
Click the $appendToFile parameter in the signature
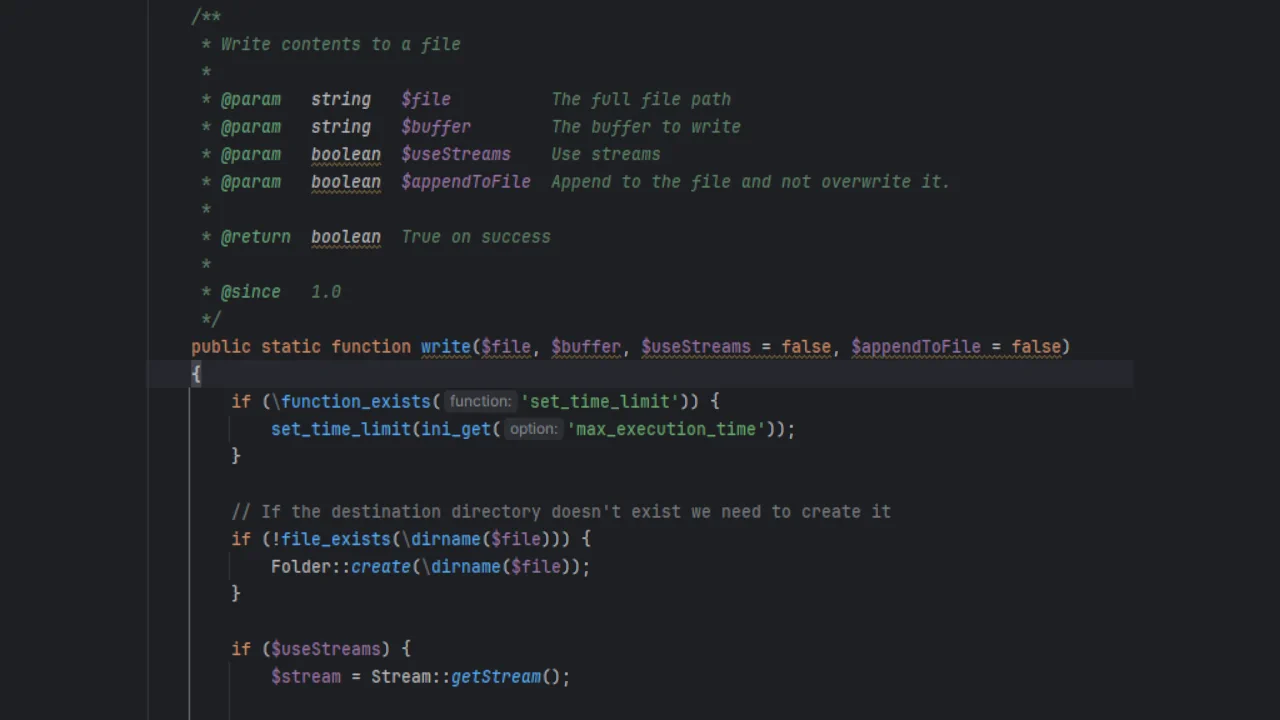915,347
